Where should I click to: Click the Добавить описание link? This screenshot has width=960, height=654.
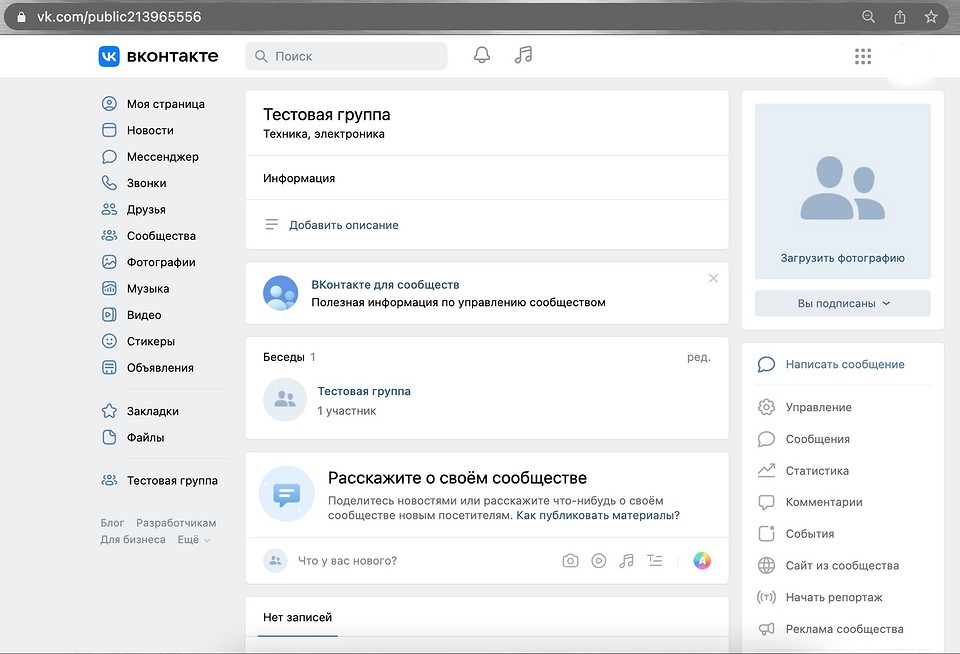[343, 225]
